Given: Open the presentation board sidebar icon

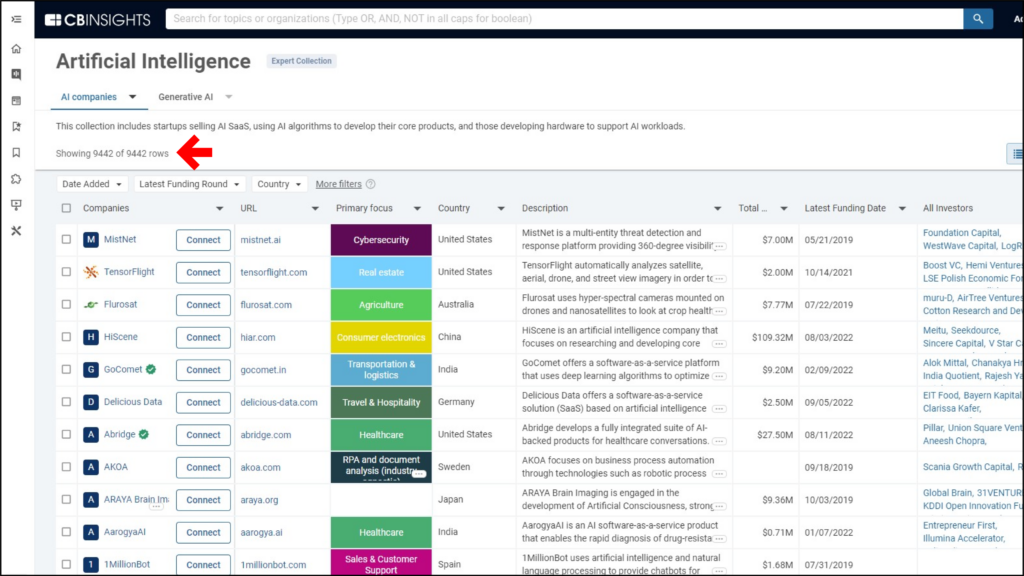Looking at the screenshot, I should (x=16, y=205).
